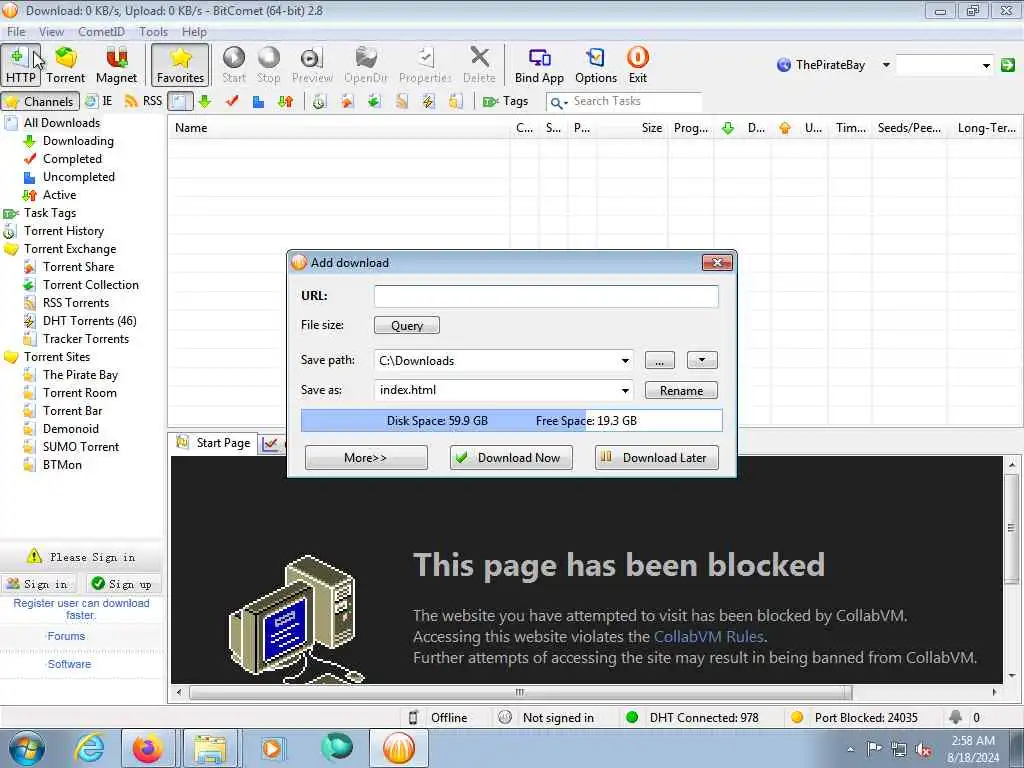
Task: Open the Software link
Action: (69, 664)
